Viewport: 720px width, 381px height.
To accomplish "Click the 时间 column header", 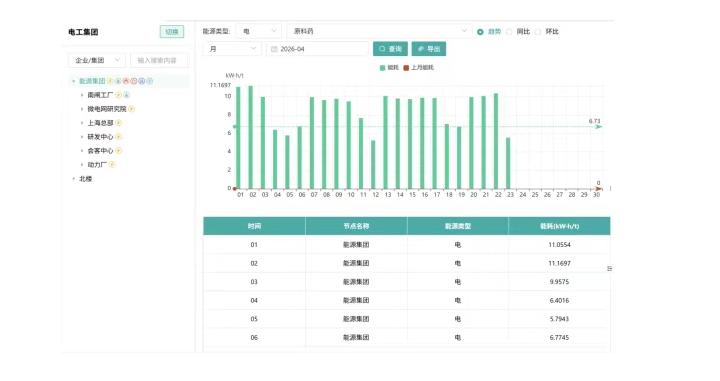I will click(x=254, y=226).
